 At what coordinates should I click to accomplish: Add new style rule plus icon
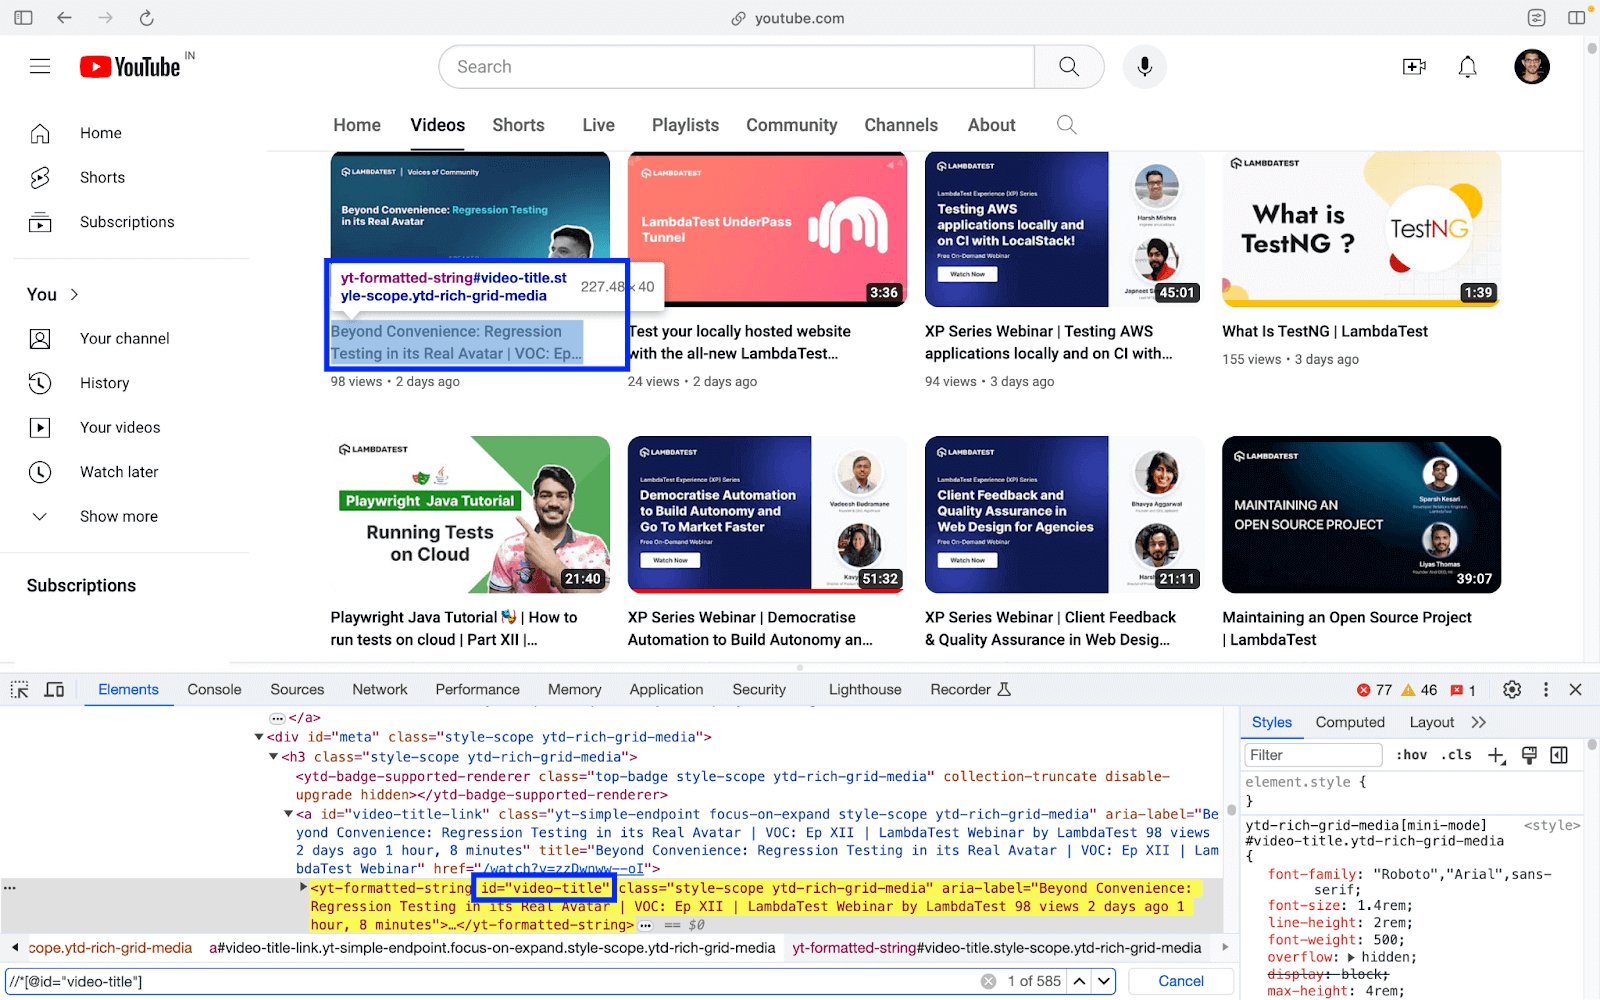click(1496, 756)
